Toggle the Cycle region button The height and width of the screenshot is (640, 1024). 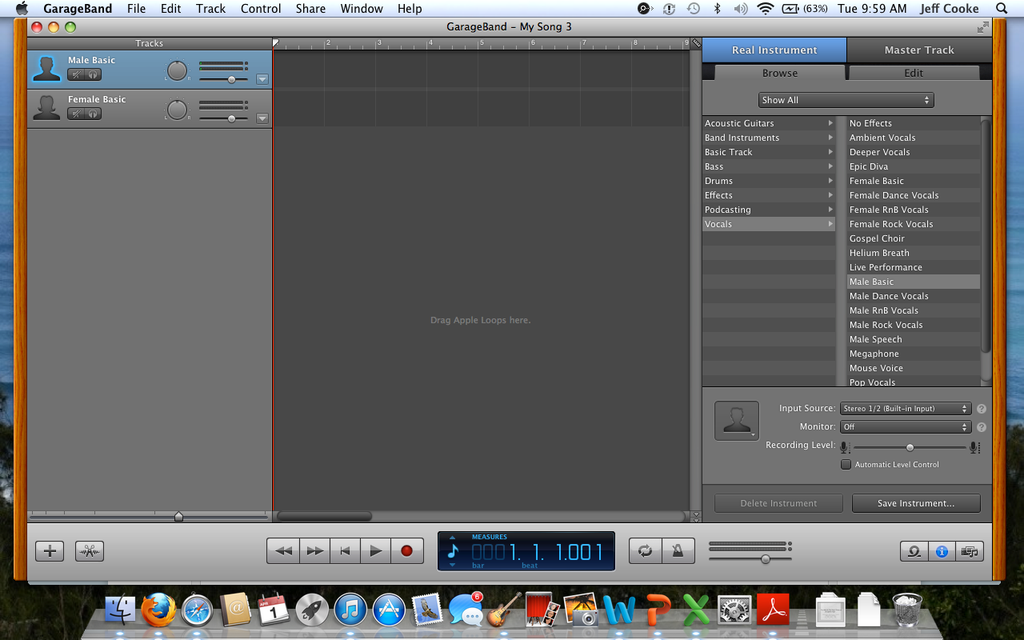[645, 551]
